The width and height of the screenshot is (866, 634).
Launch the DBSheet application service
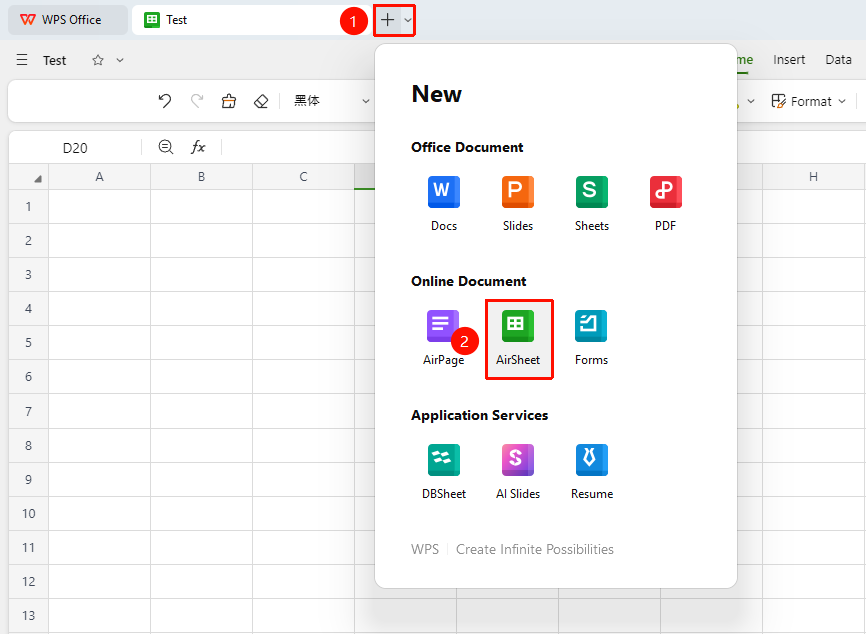tap(443, 472)
